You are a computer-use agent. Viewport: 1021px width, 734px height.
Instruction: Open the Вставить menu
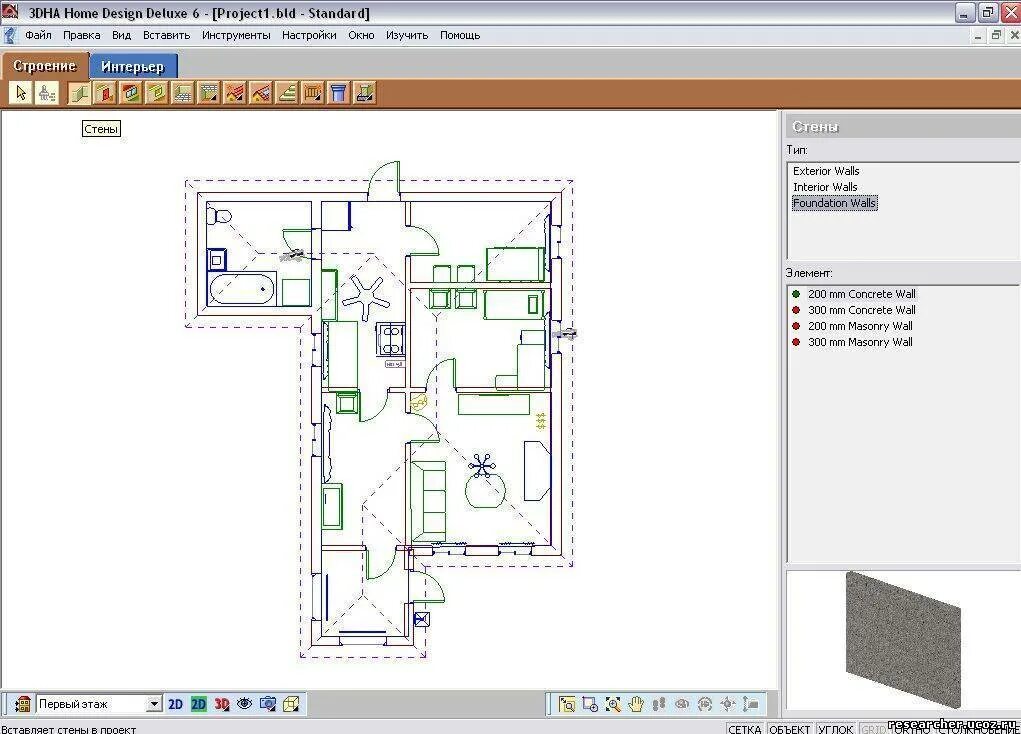(166, 35)
